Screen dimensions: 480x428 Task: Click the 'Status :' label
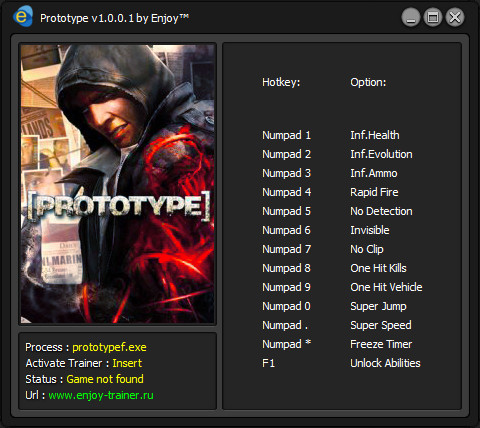point(44,379)
